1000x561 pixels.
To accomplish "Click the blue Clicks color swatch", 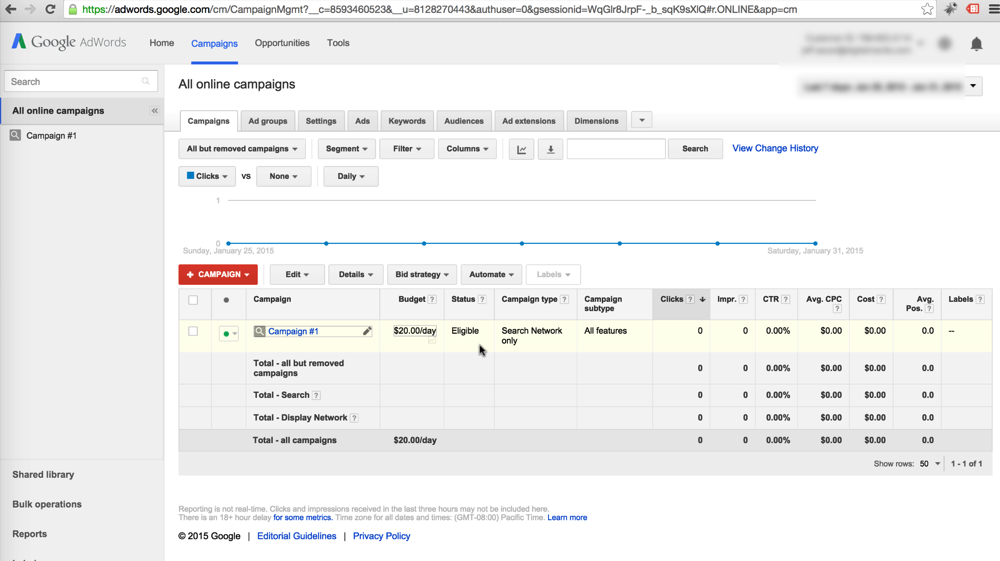I will tap(190, 176).
